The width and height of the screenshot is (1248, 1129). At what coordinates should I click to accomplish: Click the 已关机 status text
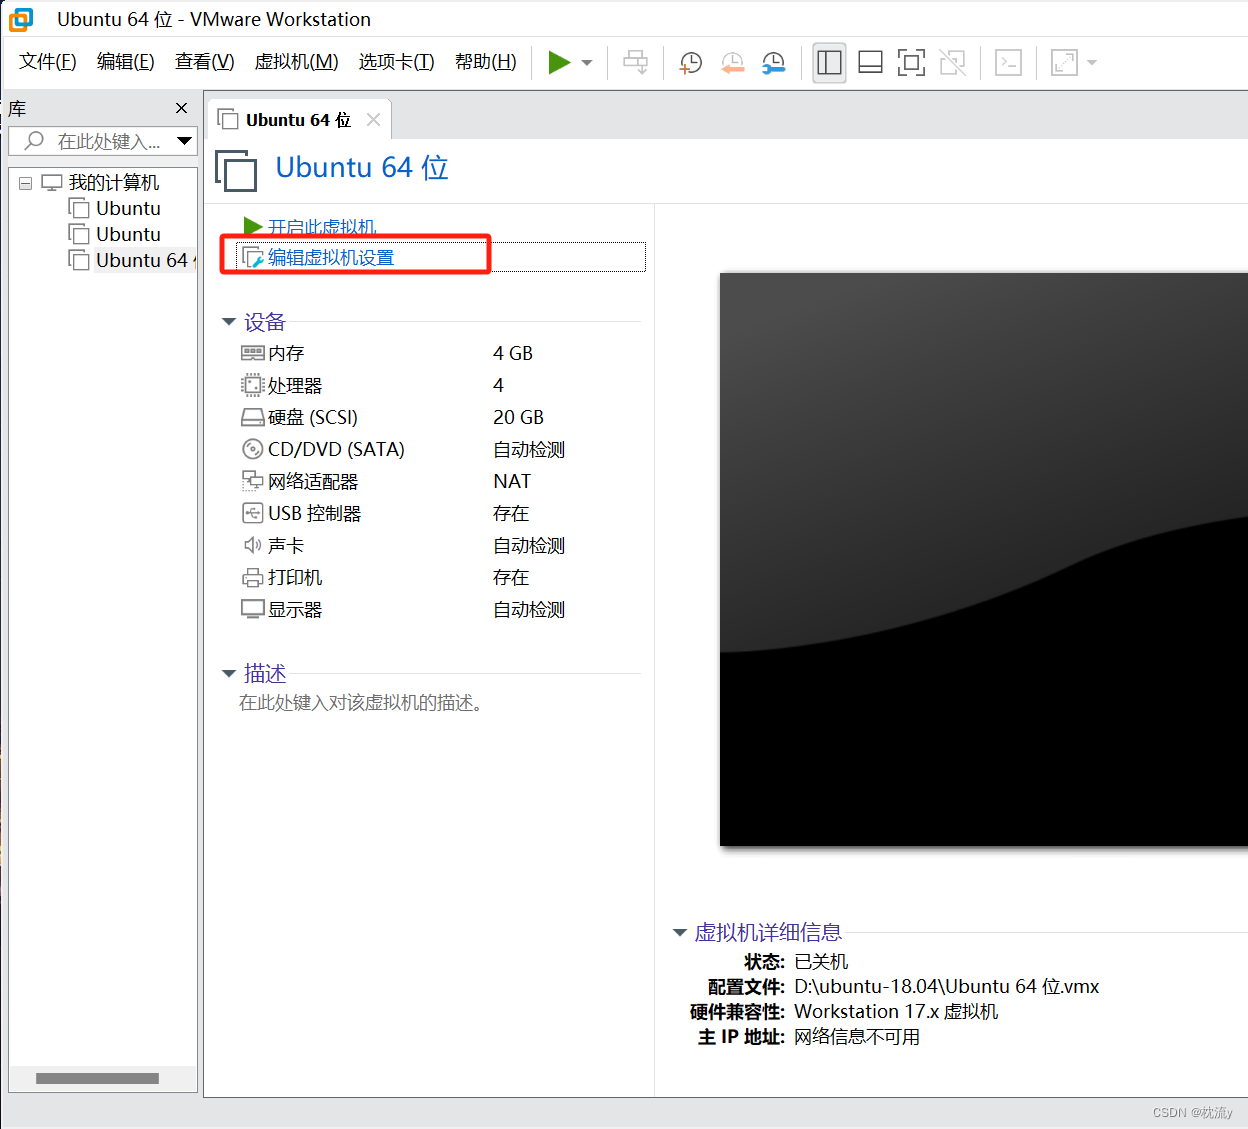point(821,962)
